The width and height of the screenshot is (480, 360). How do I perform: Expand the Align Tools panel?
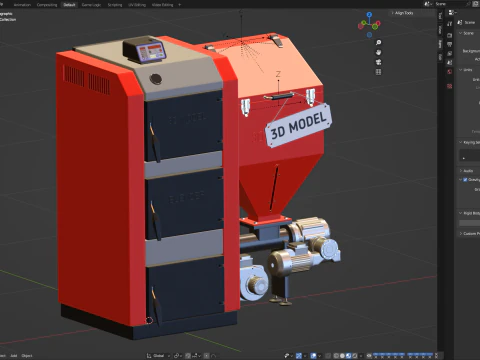click(404, 13)
